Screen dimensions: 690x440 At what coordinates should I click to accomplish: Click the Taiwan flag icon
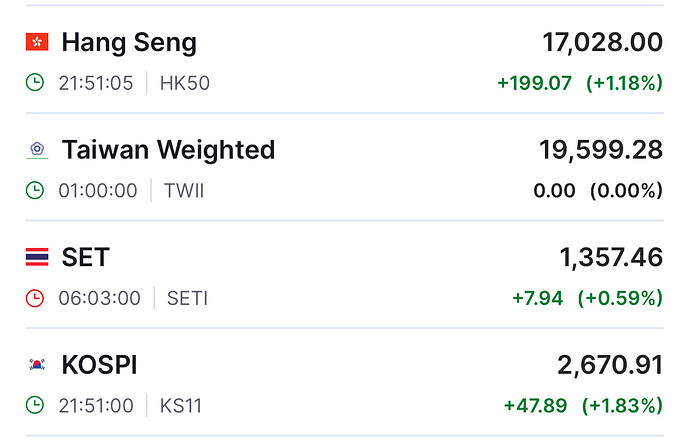coord(37,150)
